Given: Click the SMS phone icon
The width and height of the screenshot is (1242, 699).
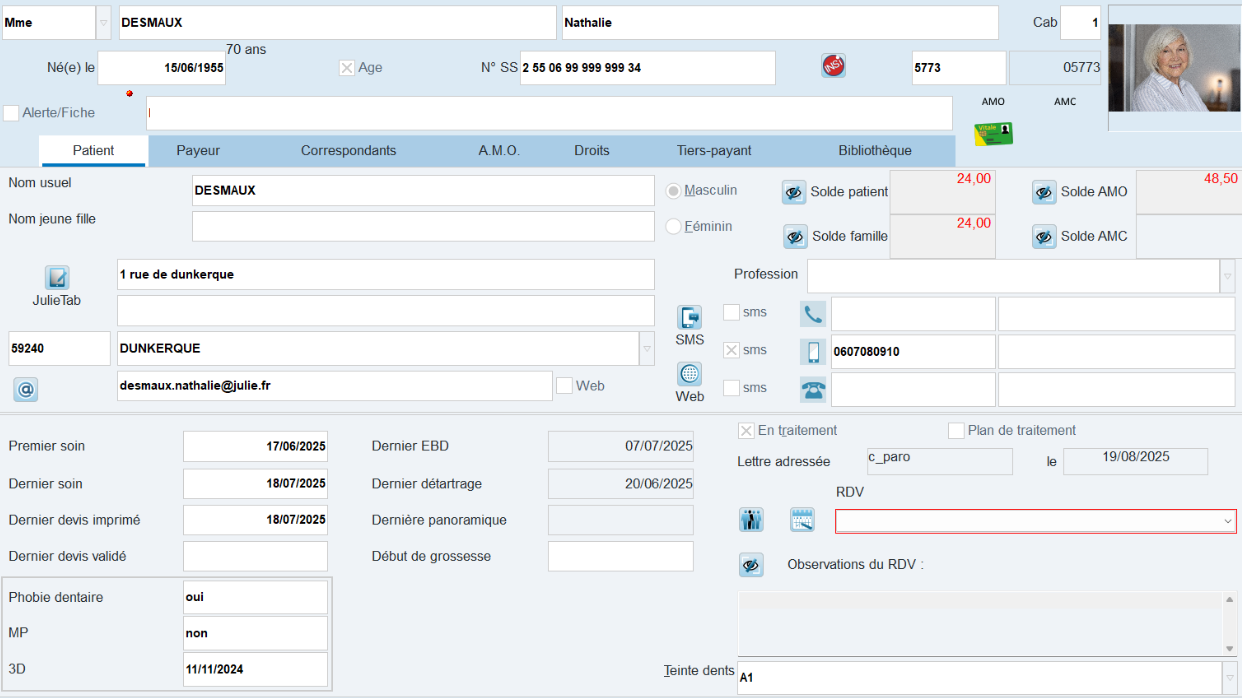Looking at the screenshot, I should click(x=690, y=318).
